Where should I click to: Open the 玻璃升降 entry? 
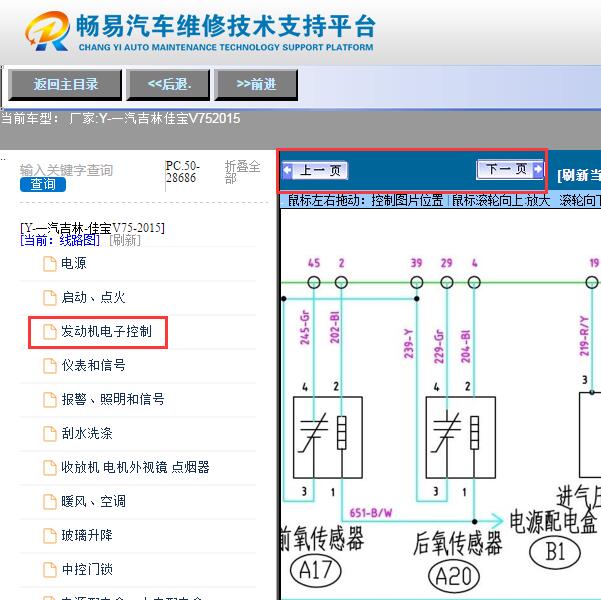click(x=87, y=535)
